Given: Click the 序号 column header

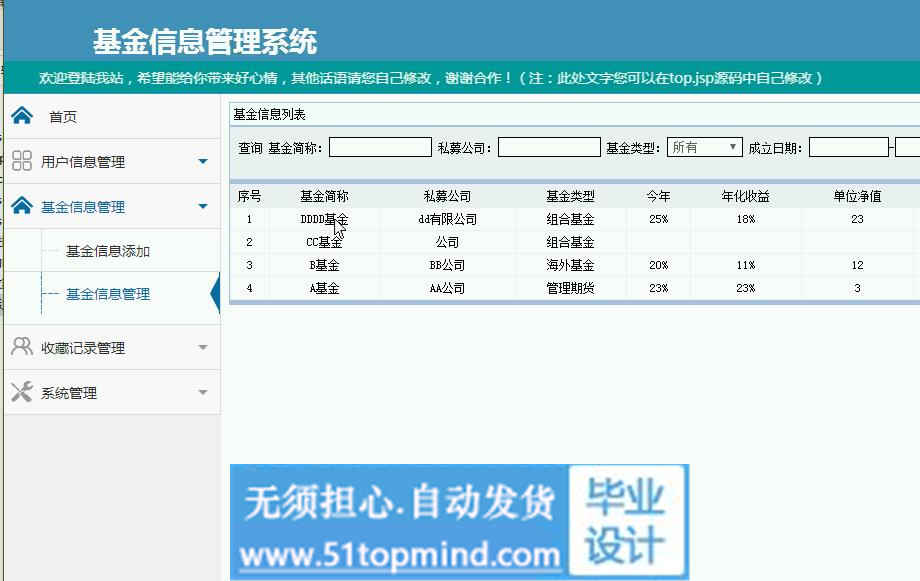Looking at the screenshot, I should 249,196.
